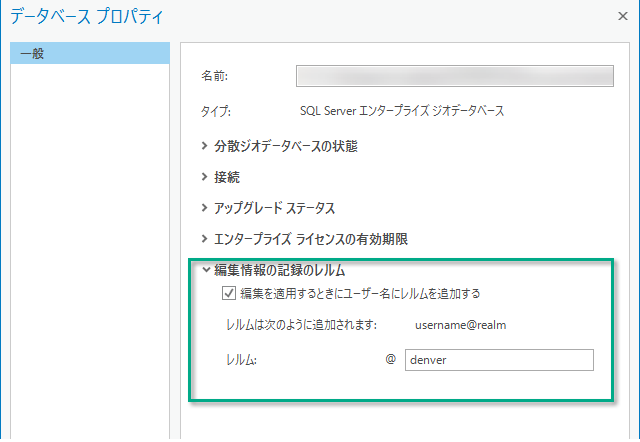640x442 pixels.
Task: Click the 分散ジオデータベースの状態 heading text
Action: (285, 146)
